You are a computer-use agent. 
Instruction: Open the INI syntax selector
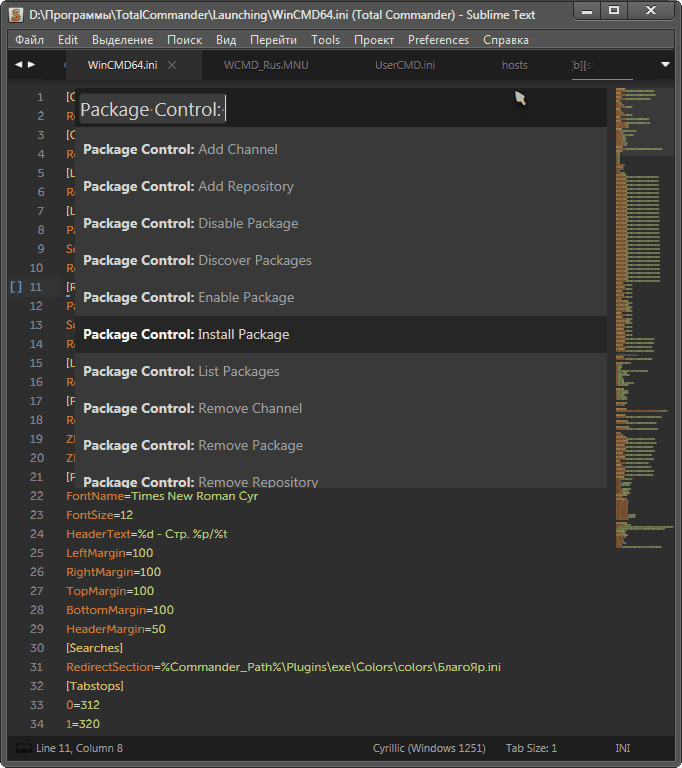[623, 748]
